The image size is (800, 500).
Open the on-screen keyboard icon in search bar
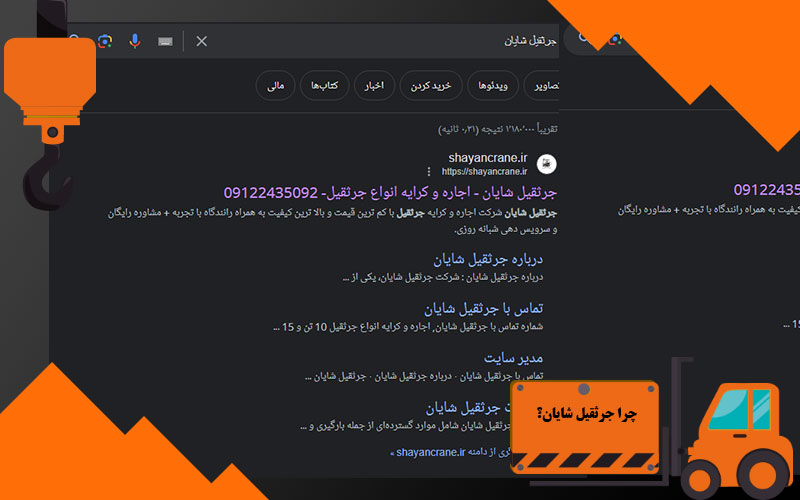pos(165,42)
